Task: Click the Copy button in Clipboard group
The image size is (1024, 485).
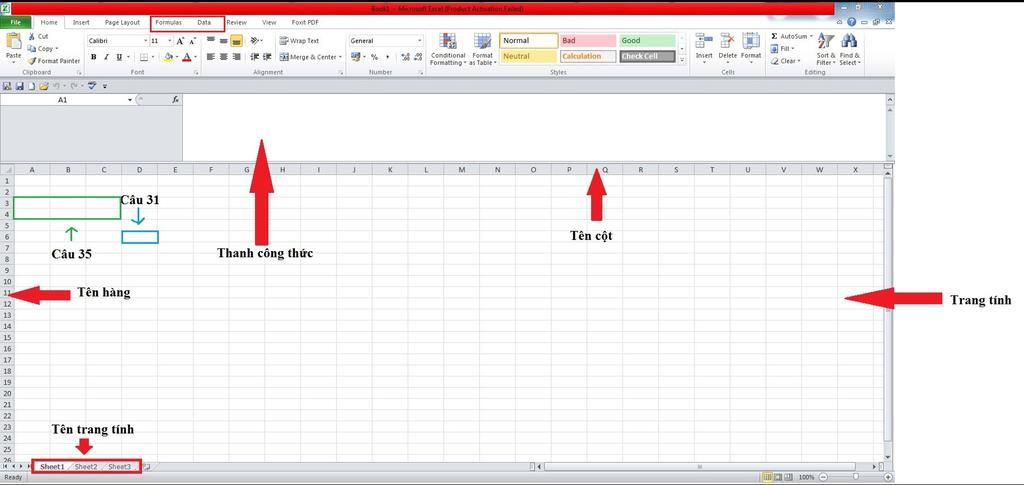Action: (42, 48)
